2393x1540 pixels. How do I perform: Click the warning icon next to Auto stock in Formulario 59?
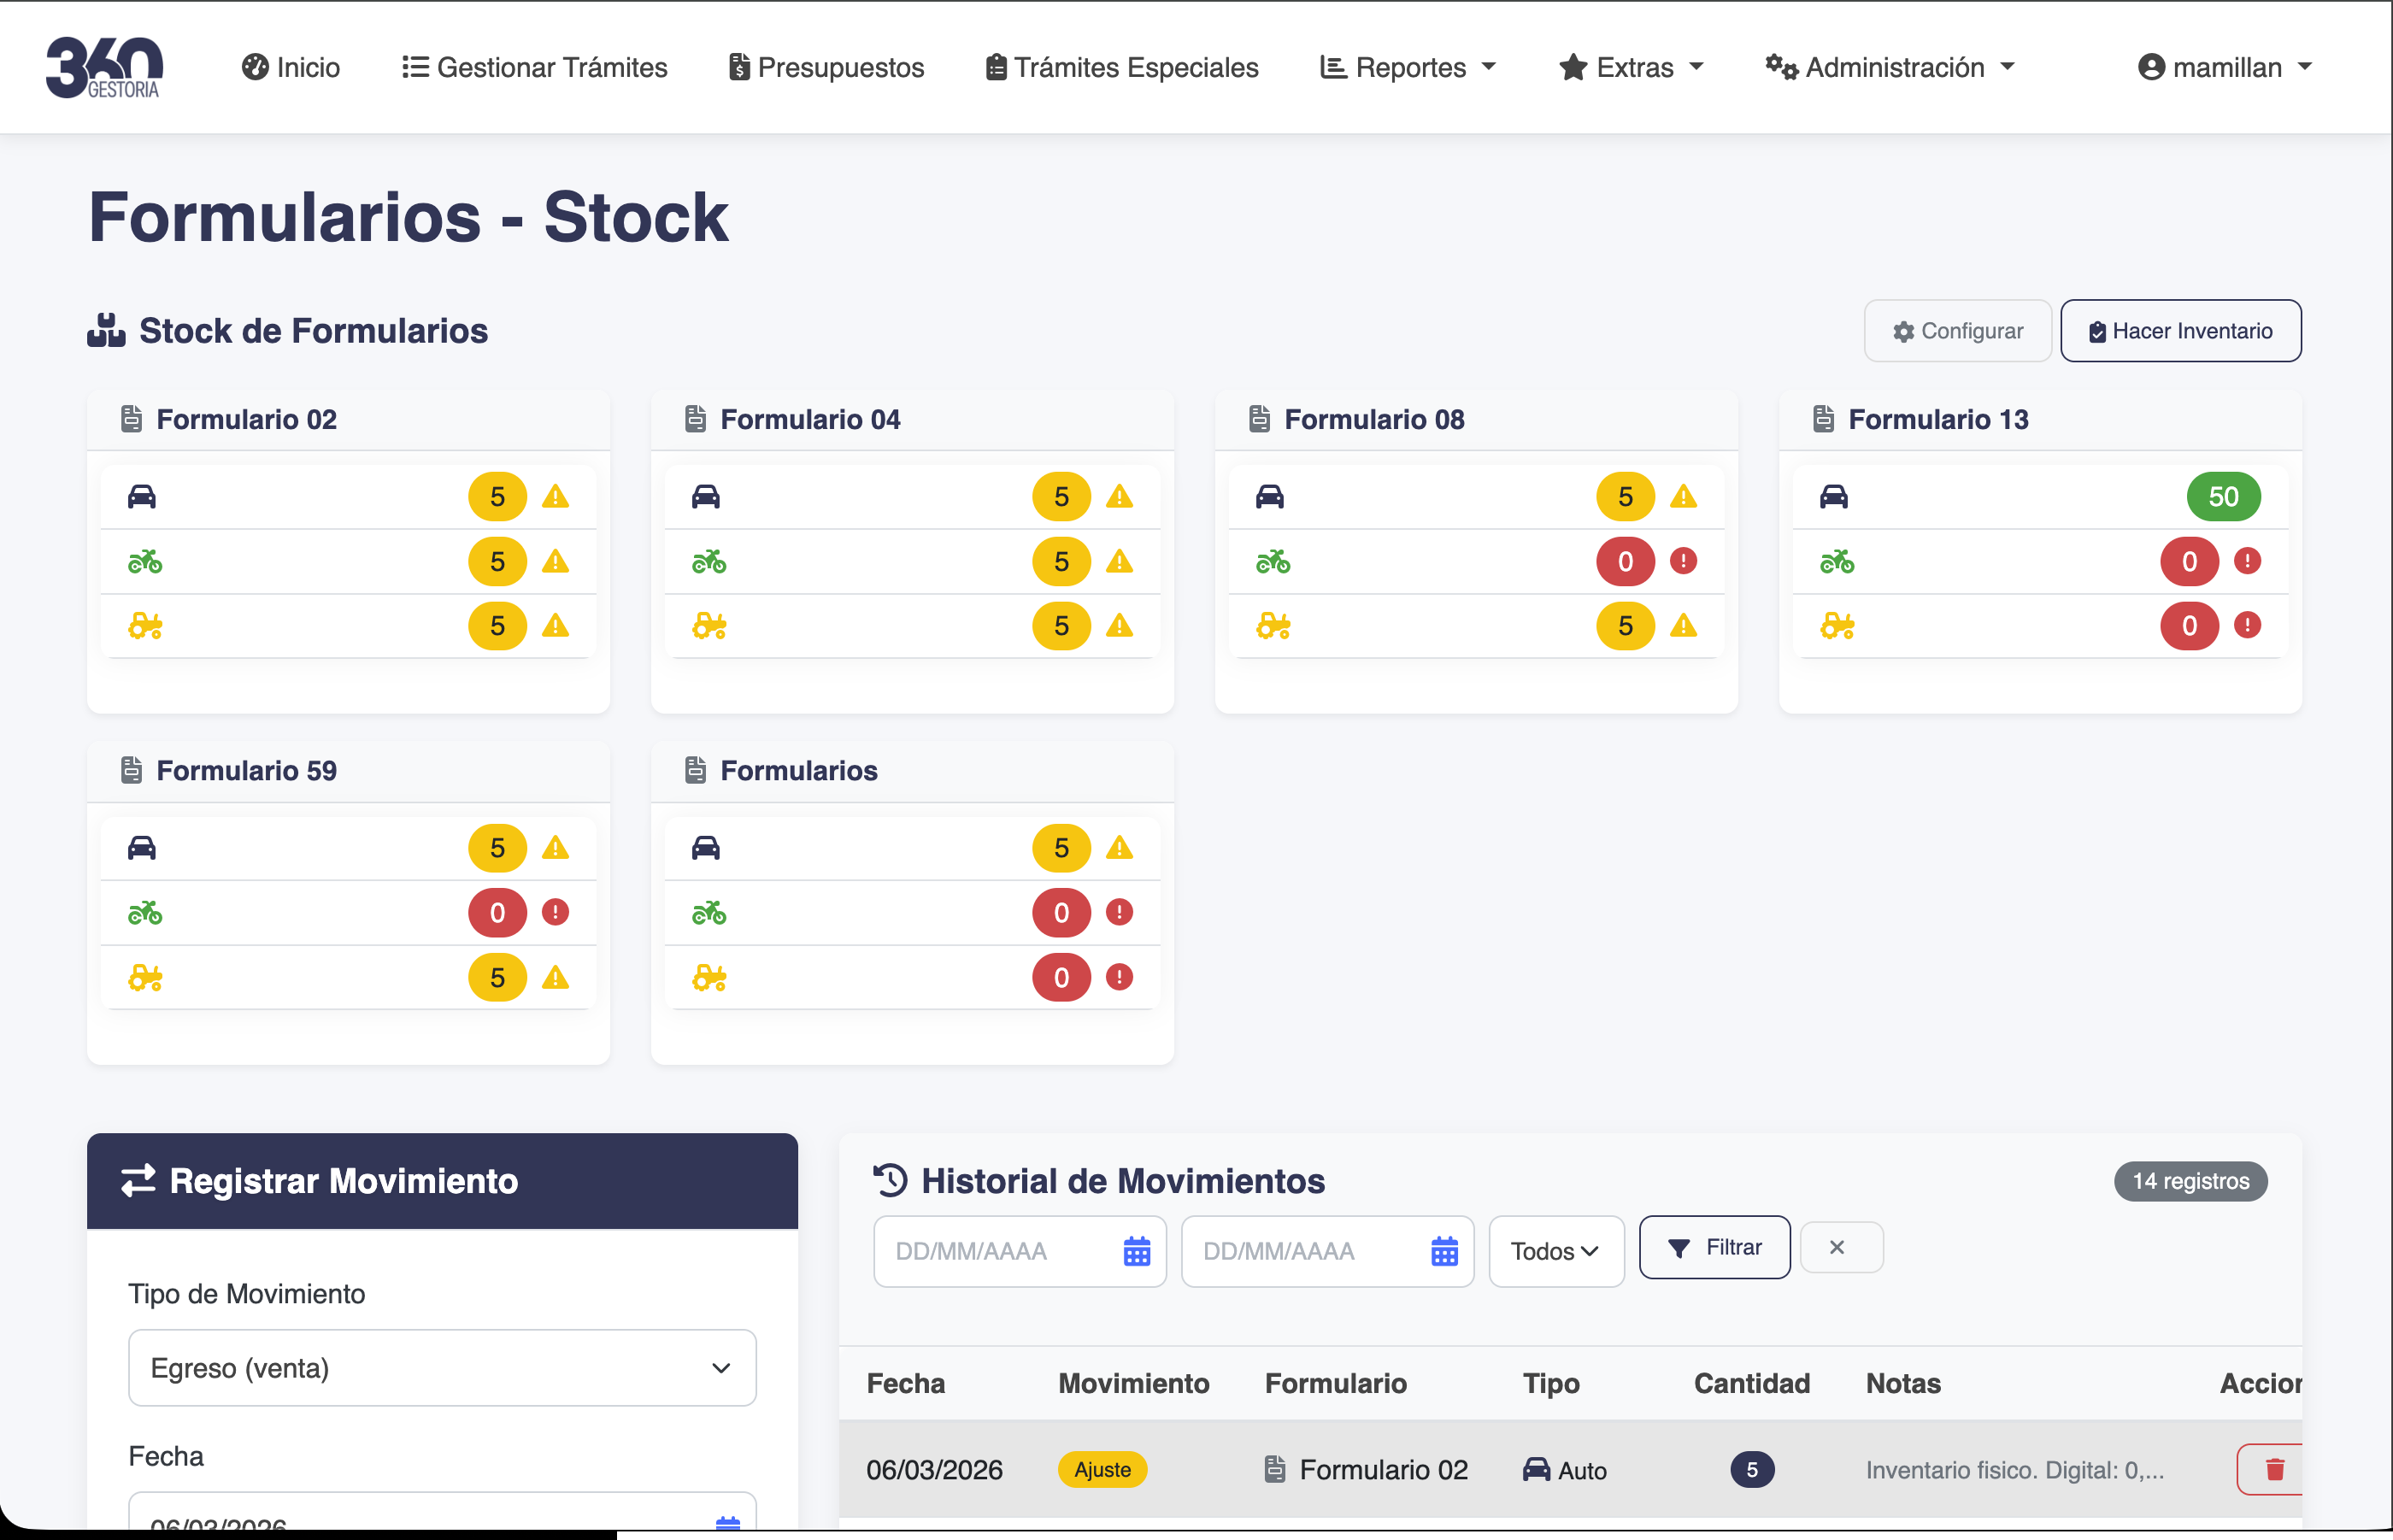click(x=557, y=847)
